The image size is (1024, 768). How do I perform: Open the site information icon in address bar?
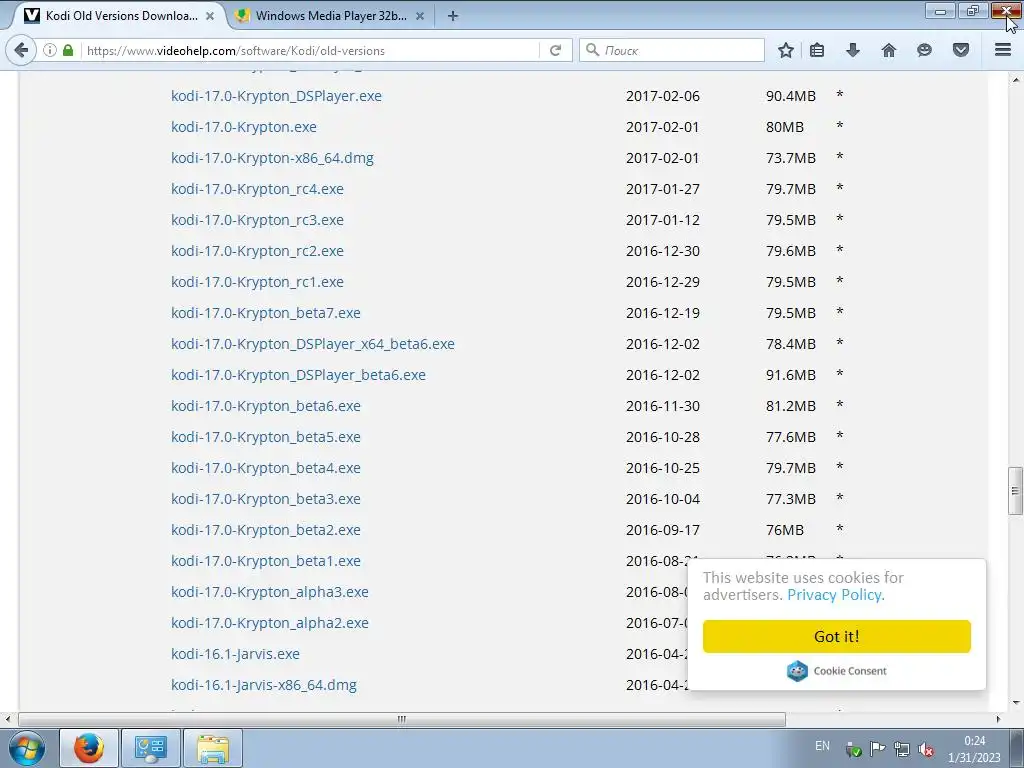[x=50, y=50]
